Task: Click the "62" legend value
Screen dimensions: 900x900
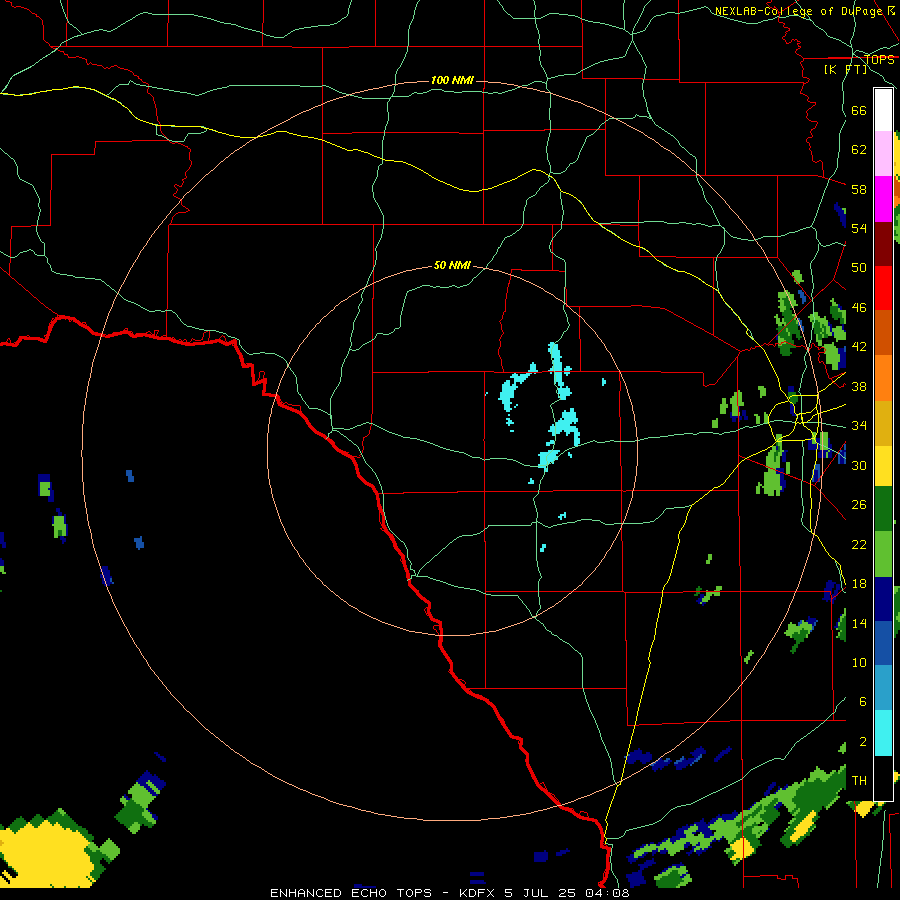Action: (x=859, y=150)
